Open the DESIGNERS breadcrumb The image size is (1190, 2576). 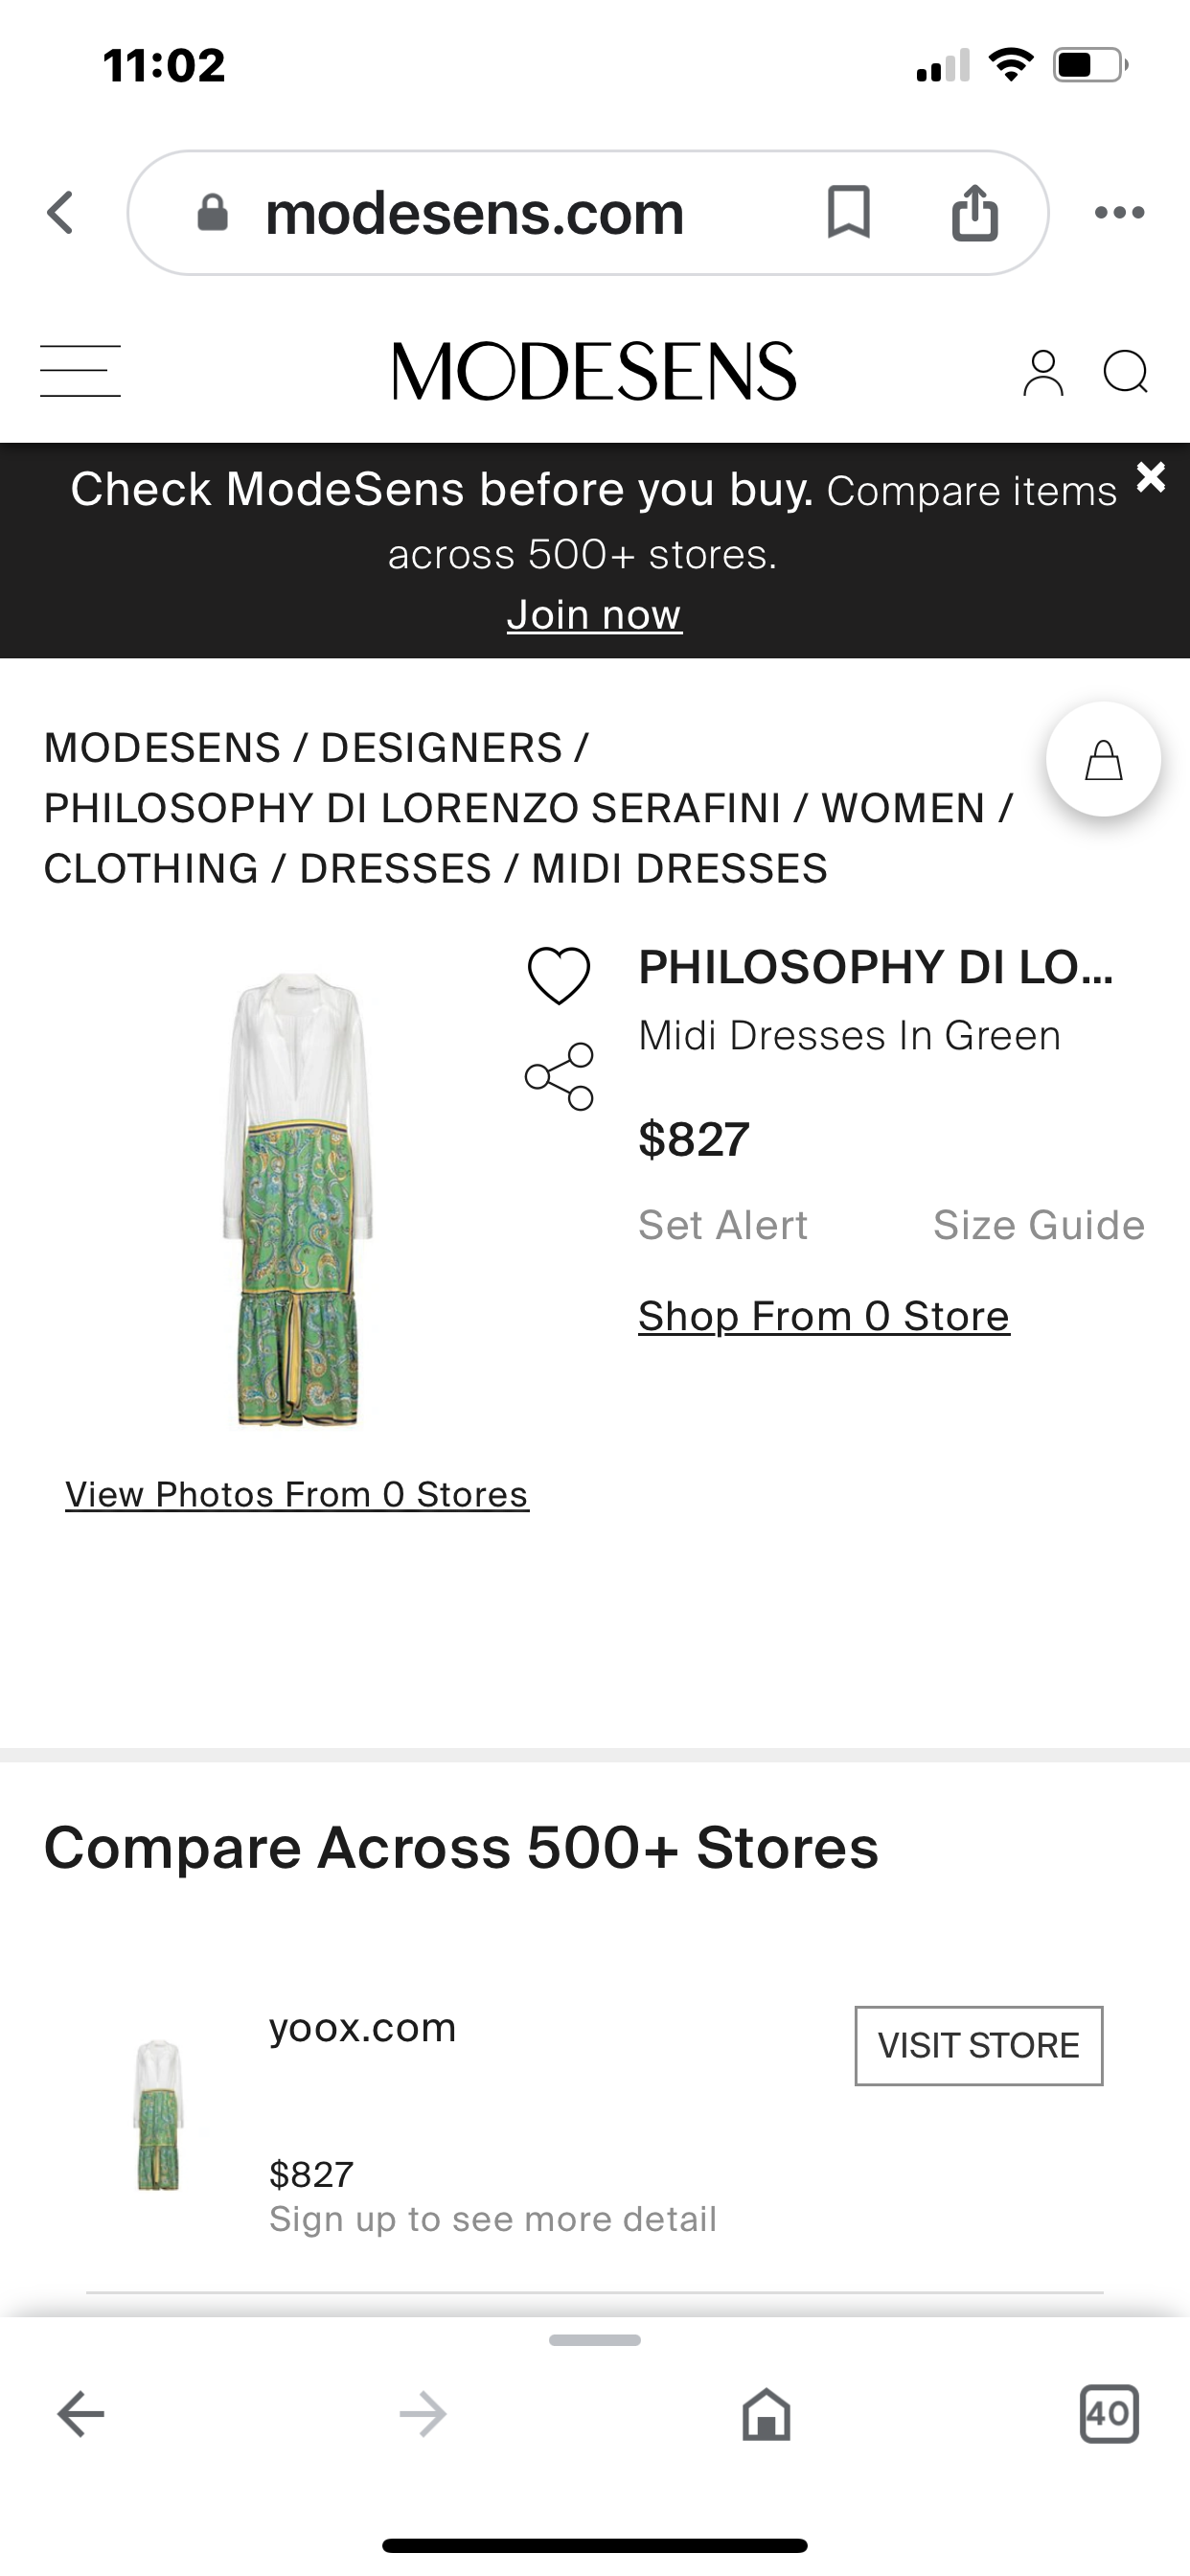coord(441,748)
